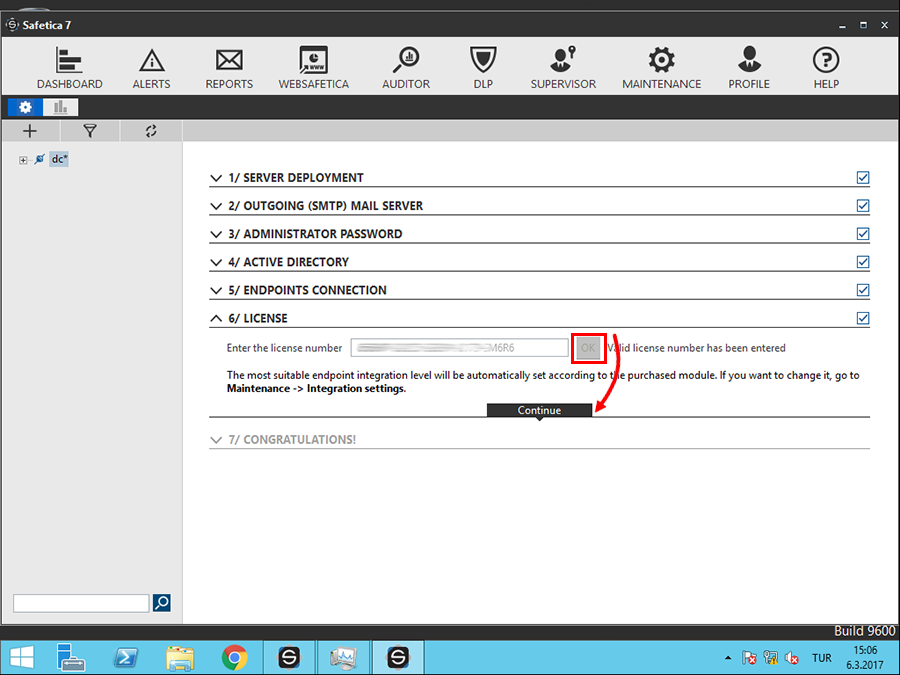Click the muted volume tray icon
The width and height of the screenshot is (900, 675).
click(x=792, y=658)
